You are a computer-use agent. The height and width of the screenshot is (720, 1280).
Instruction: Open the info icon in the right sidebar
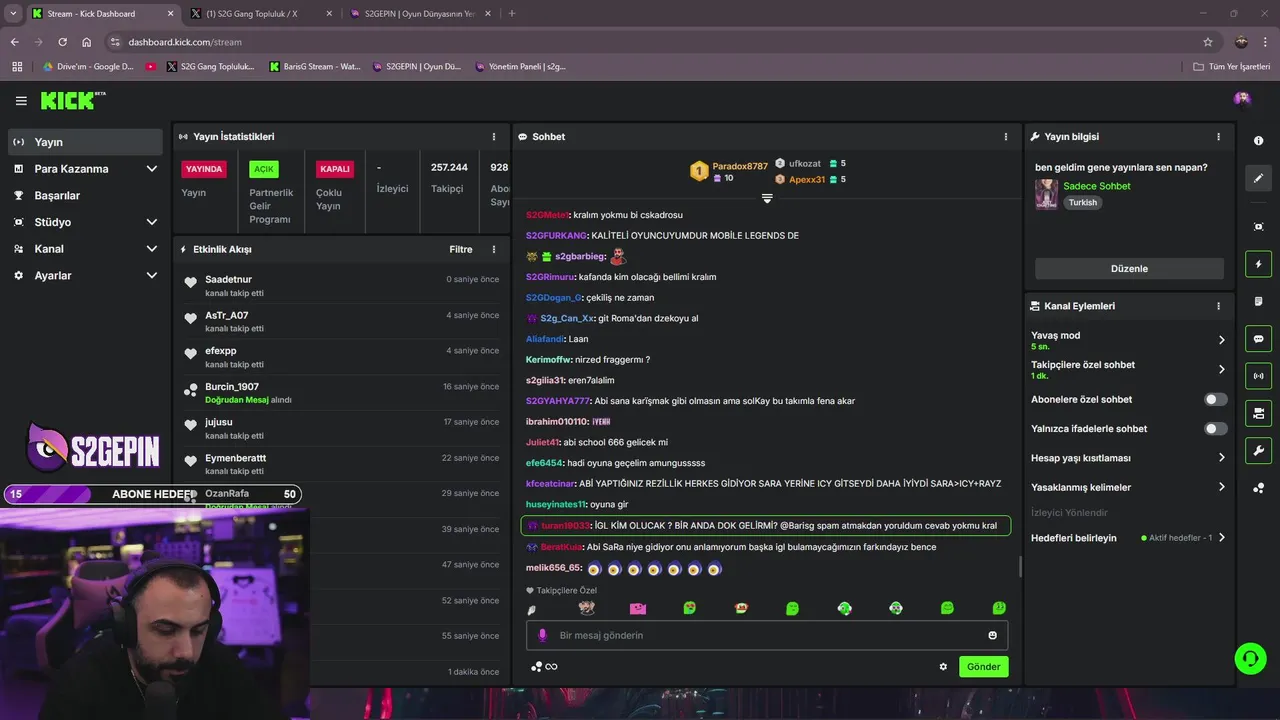[x=1258, y=141]
